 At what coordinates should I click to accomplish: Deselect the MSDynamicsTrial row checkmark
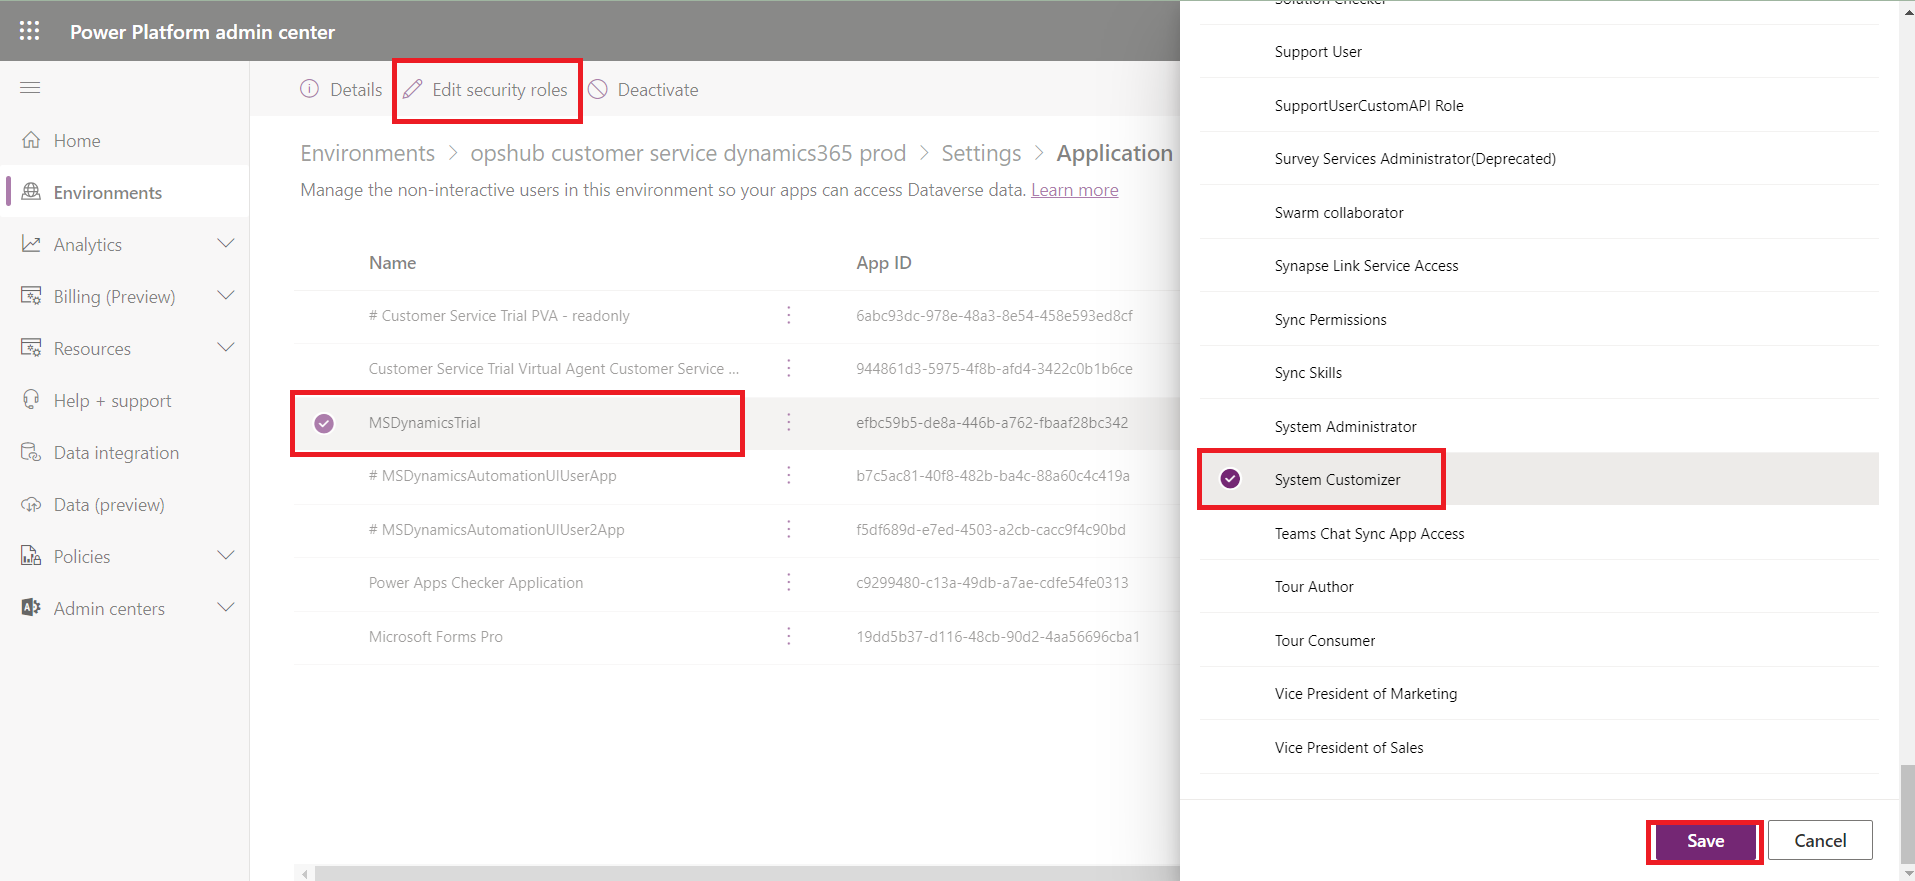point(324,423)
